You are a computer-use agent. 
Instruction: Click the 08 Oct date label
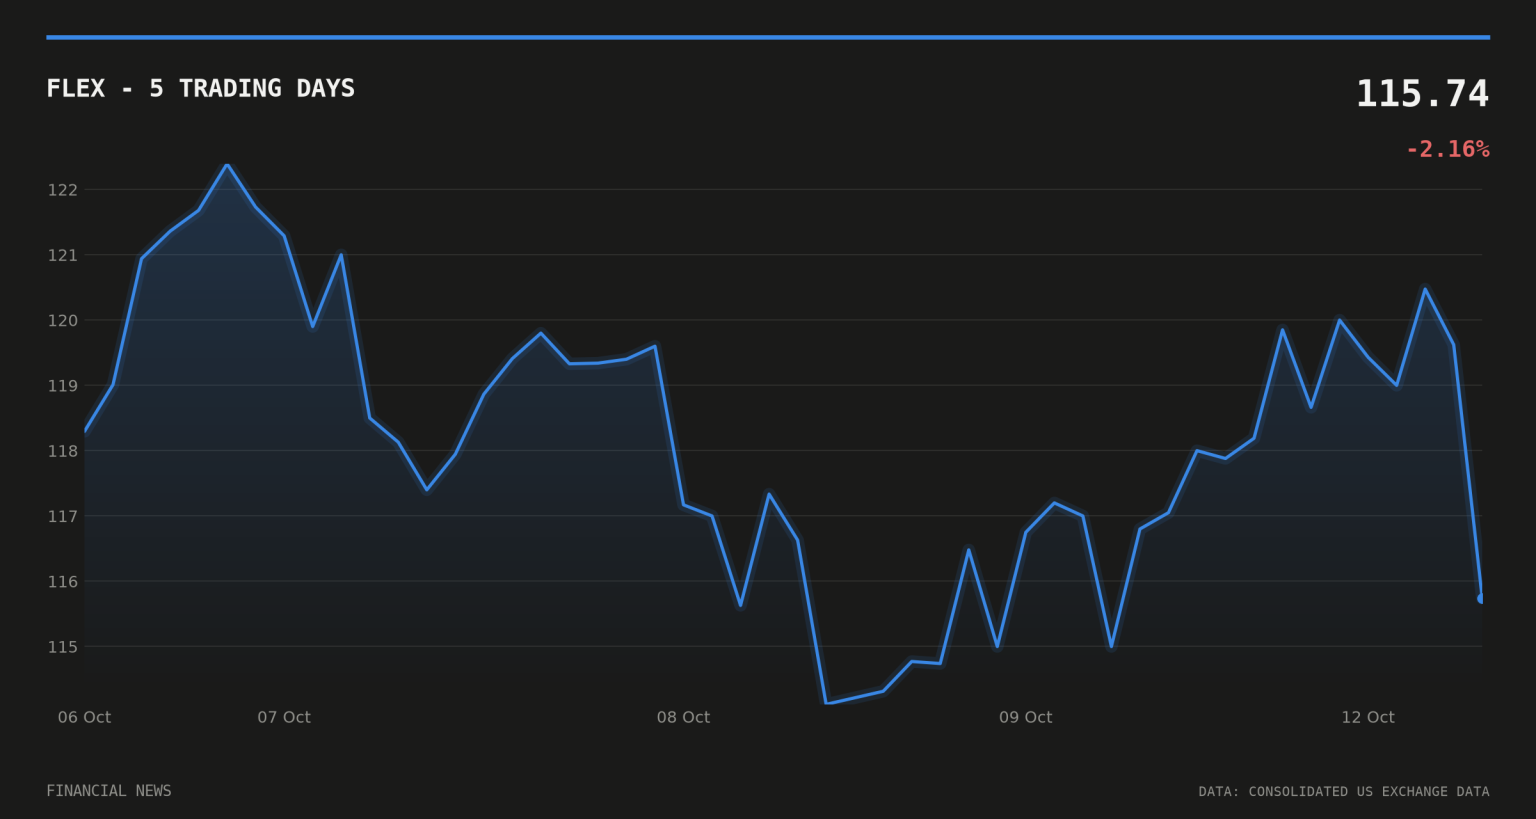coord(683,717)
